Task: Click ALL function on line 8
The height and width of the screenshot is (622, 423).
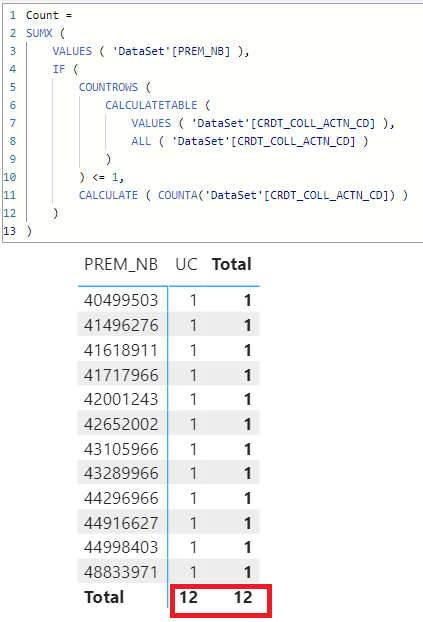Action: click(141, 141)
